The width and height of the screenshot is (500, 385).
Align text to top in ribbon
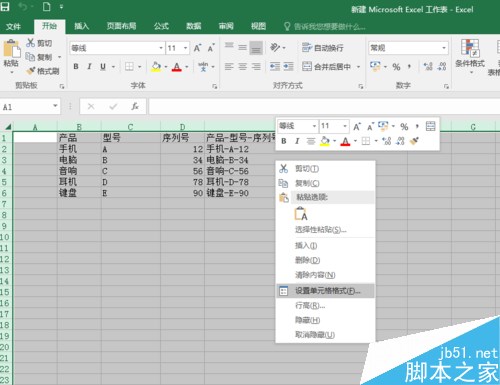point(229,46)
